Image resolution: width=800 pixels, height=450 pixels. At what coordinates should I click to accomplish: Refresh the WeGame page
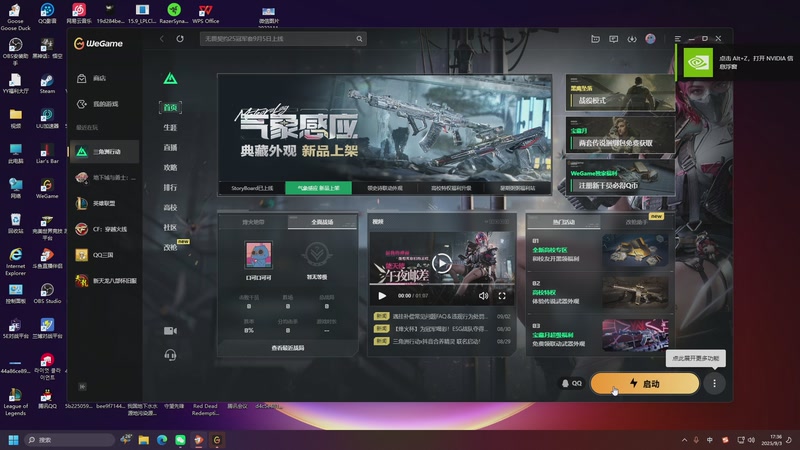tap(180, 39)
